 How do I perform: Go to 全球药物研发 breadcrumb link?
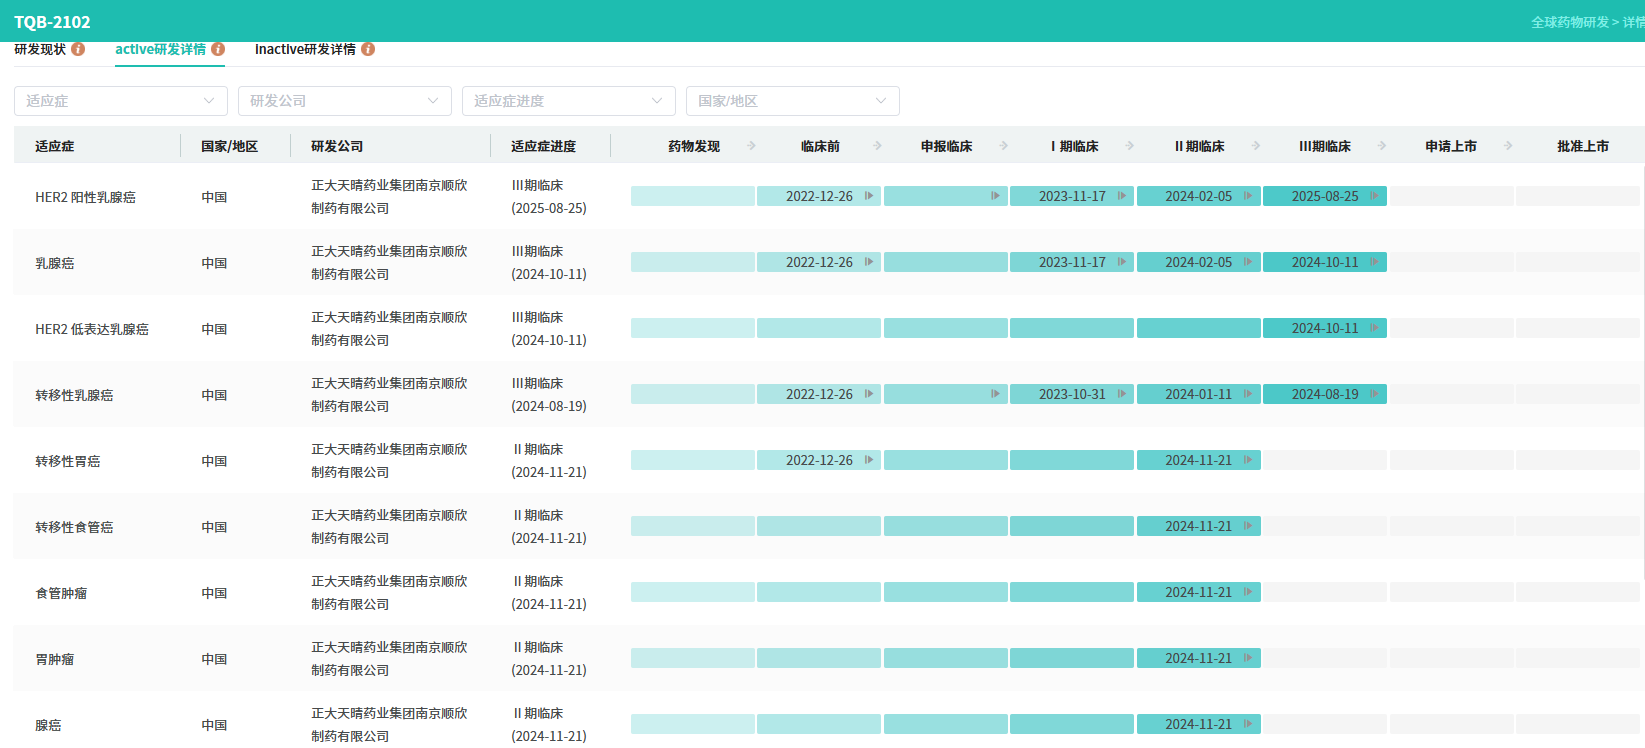coord(1569,22)
